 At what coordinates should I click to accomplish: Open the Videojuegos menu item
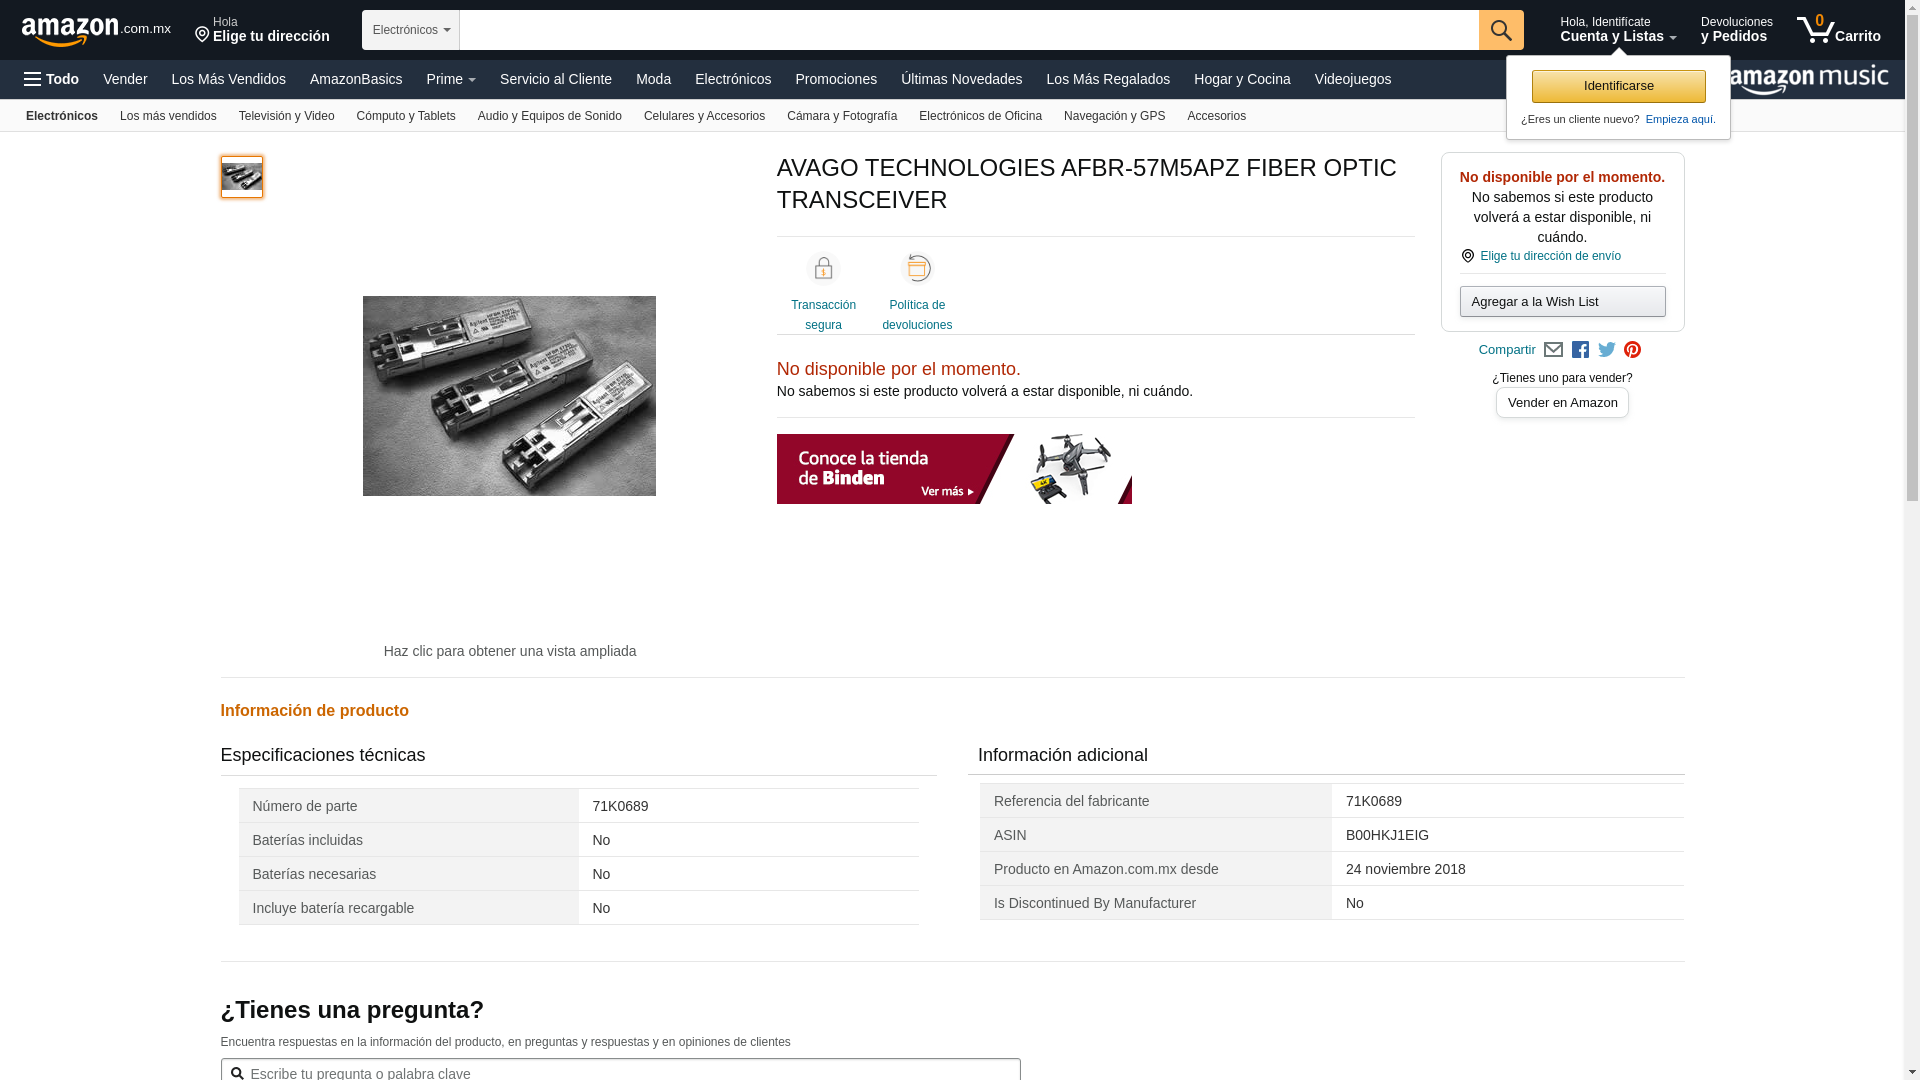coord(1352,79)
